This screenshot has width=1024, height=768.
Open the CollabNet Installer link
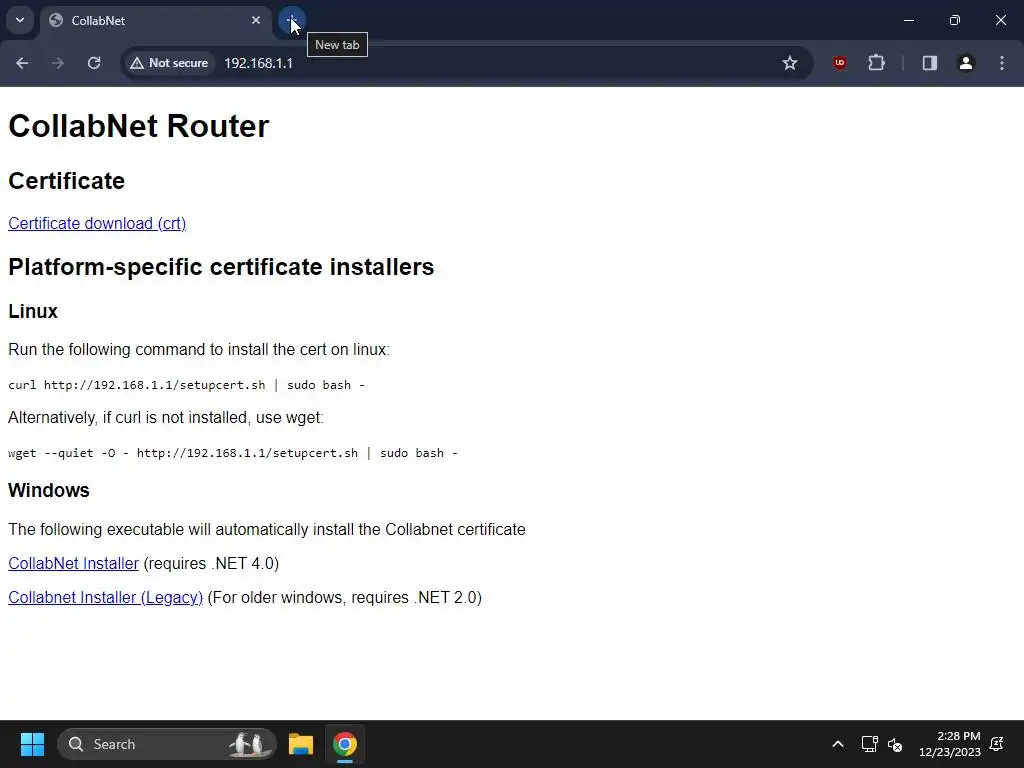tap(73, 564)
